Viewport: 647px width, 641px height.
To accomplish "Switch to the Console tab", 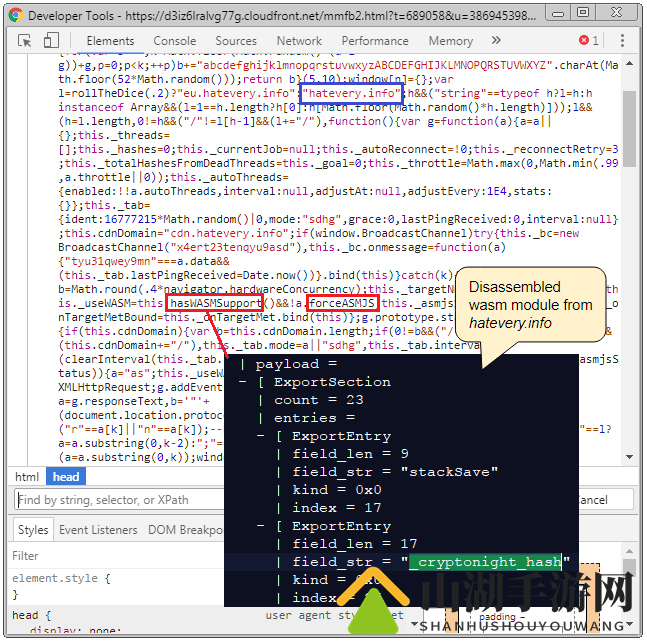I will [175, 41].
